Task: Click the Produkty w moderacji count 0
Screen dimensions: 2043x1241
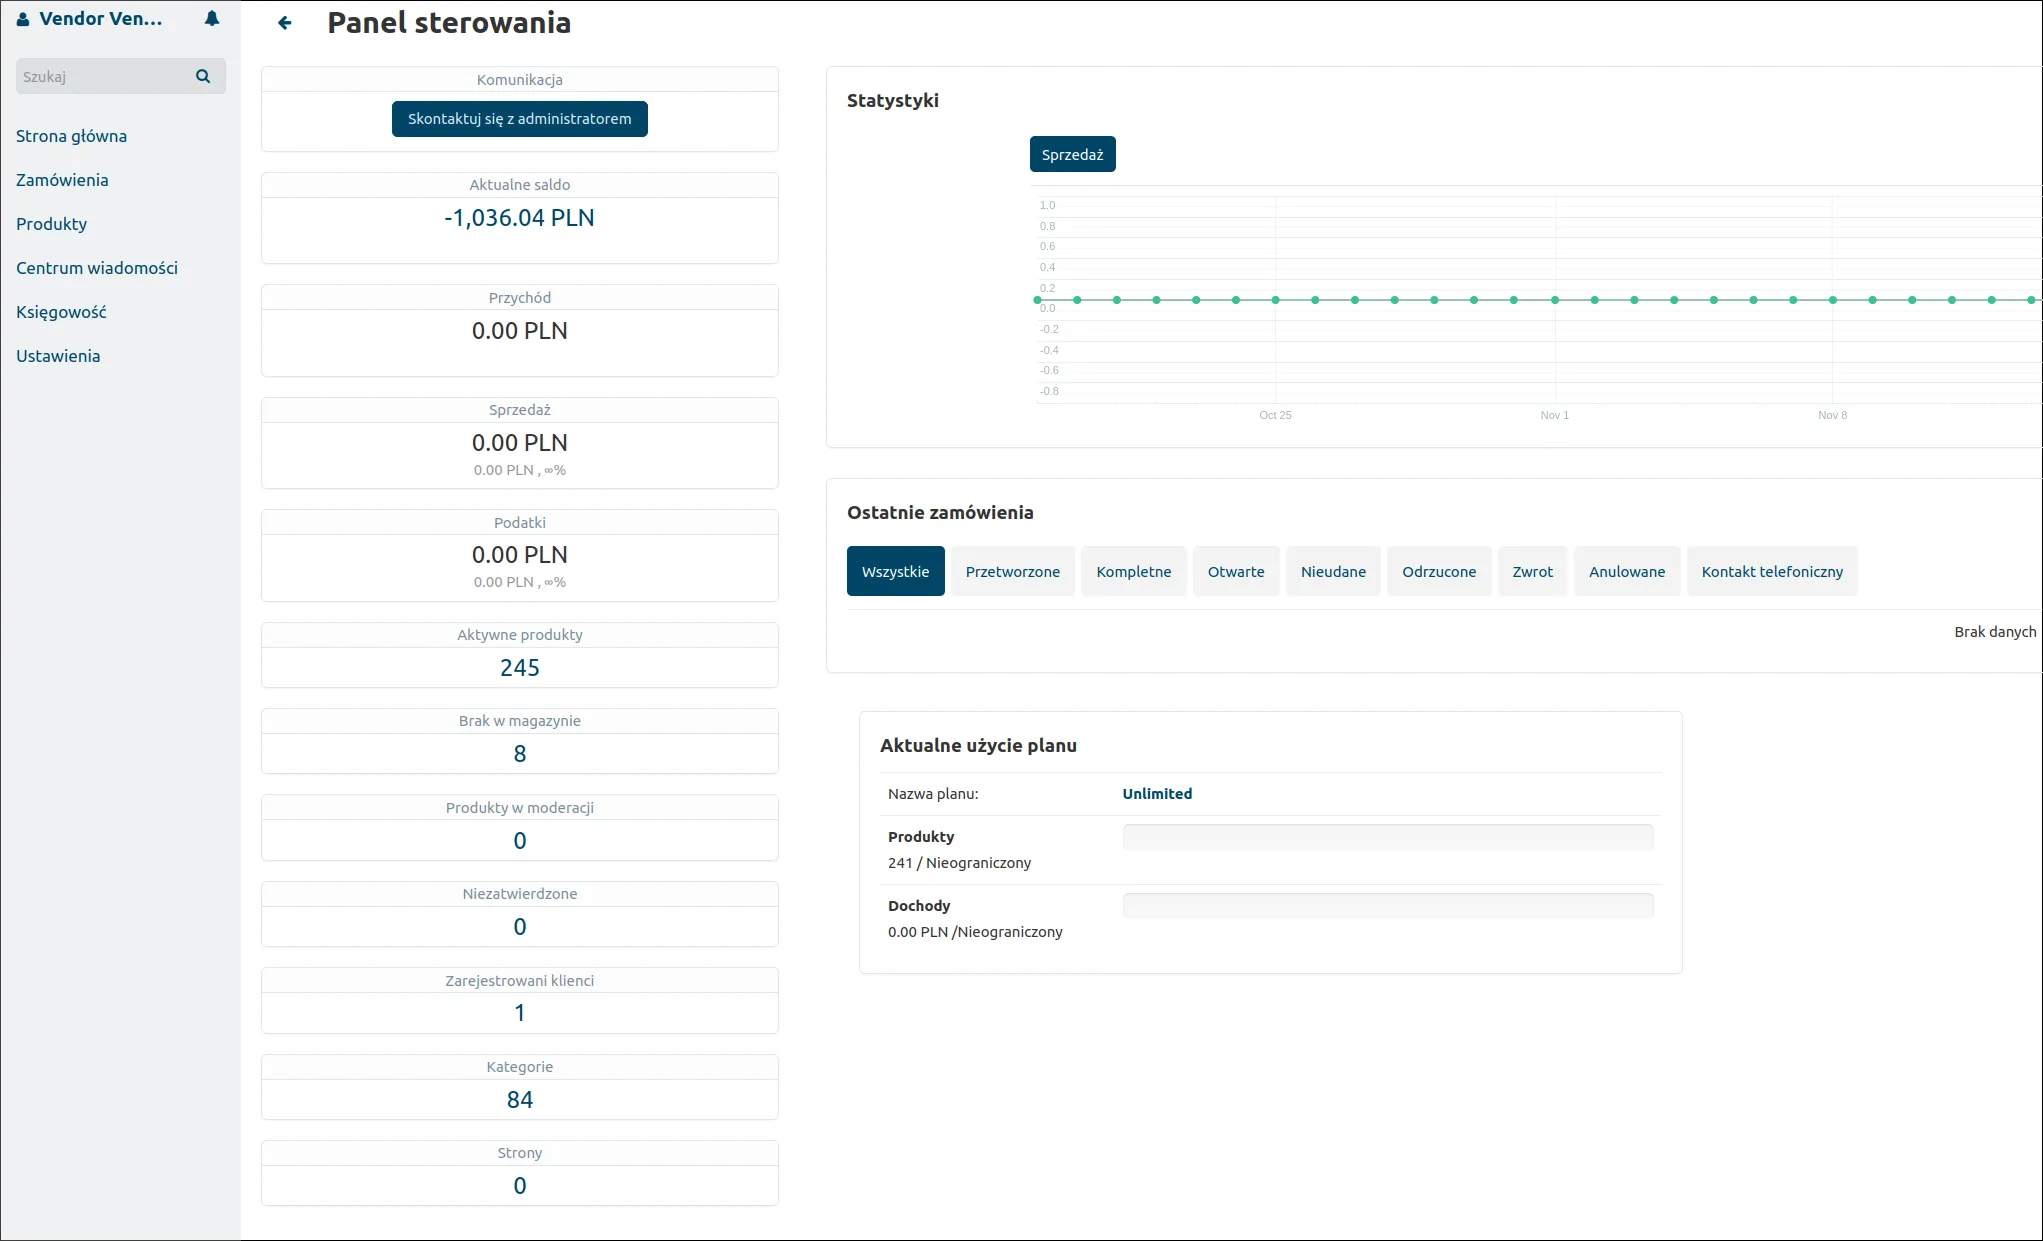Action: tap(520, 841)
